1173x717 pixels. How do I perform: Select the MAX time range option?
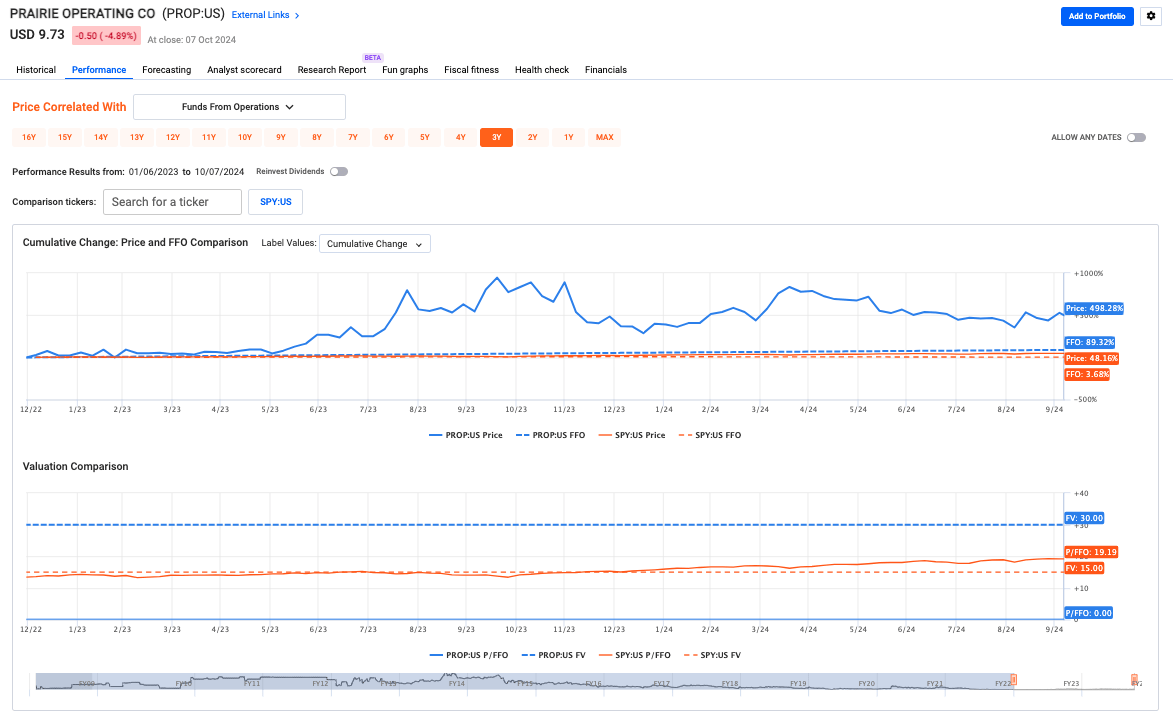604,138
